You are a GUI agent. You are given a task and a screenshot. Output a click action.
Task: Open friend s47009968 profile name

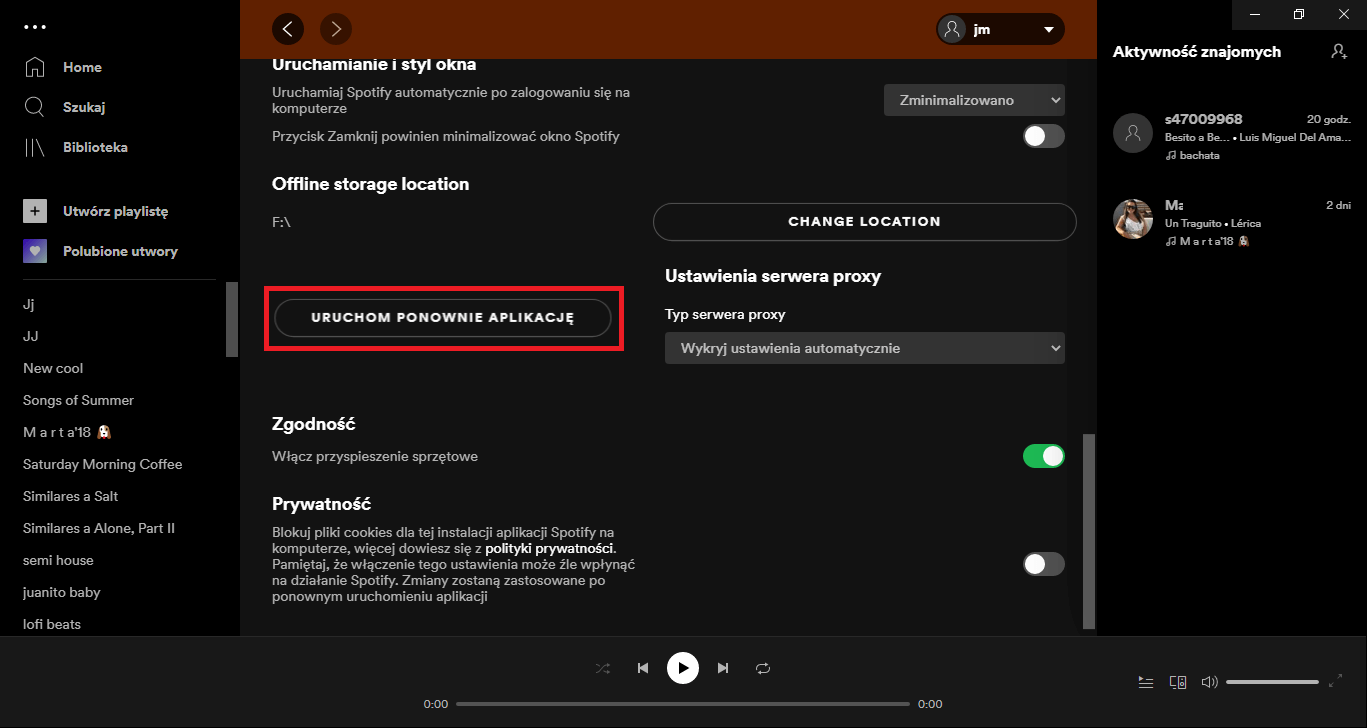(x=1204, y=119)
